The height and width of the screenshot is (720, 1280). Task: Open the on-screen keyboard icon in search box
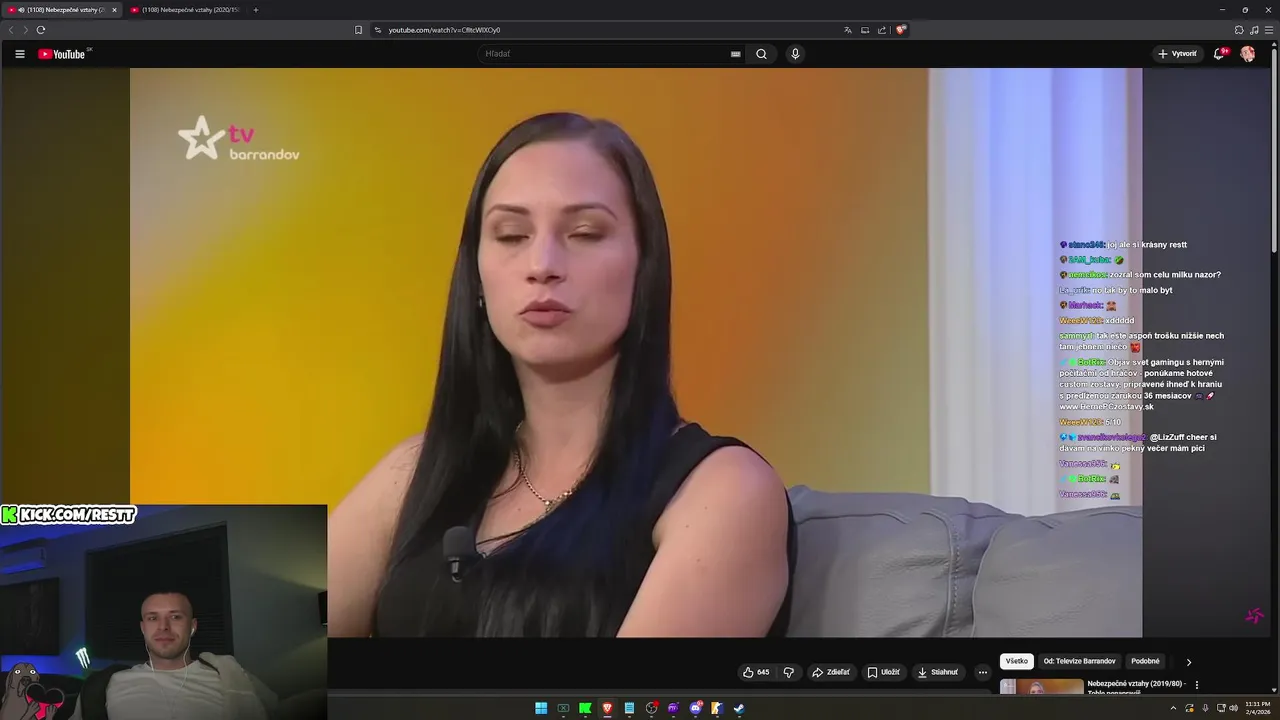tap(736, 54)
